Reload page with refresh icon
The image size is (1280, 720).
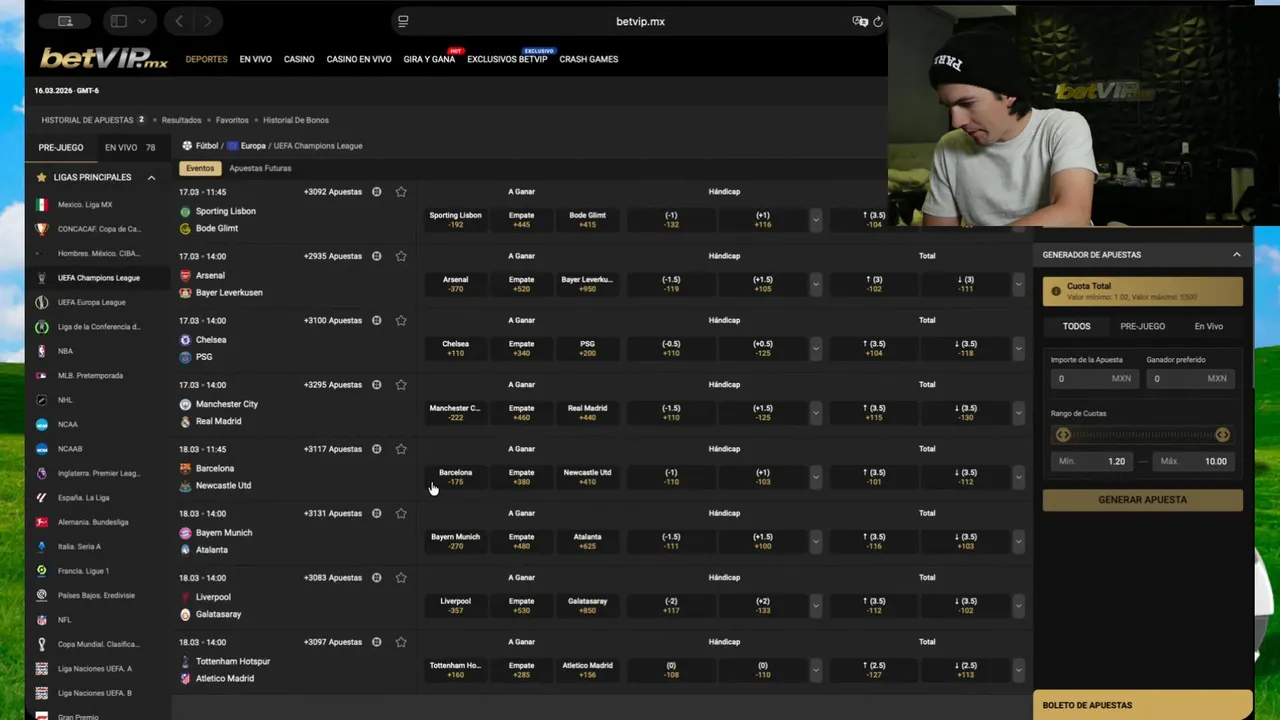[878, 21]
